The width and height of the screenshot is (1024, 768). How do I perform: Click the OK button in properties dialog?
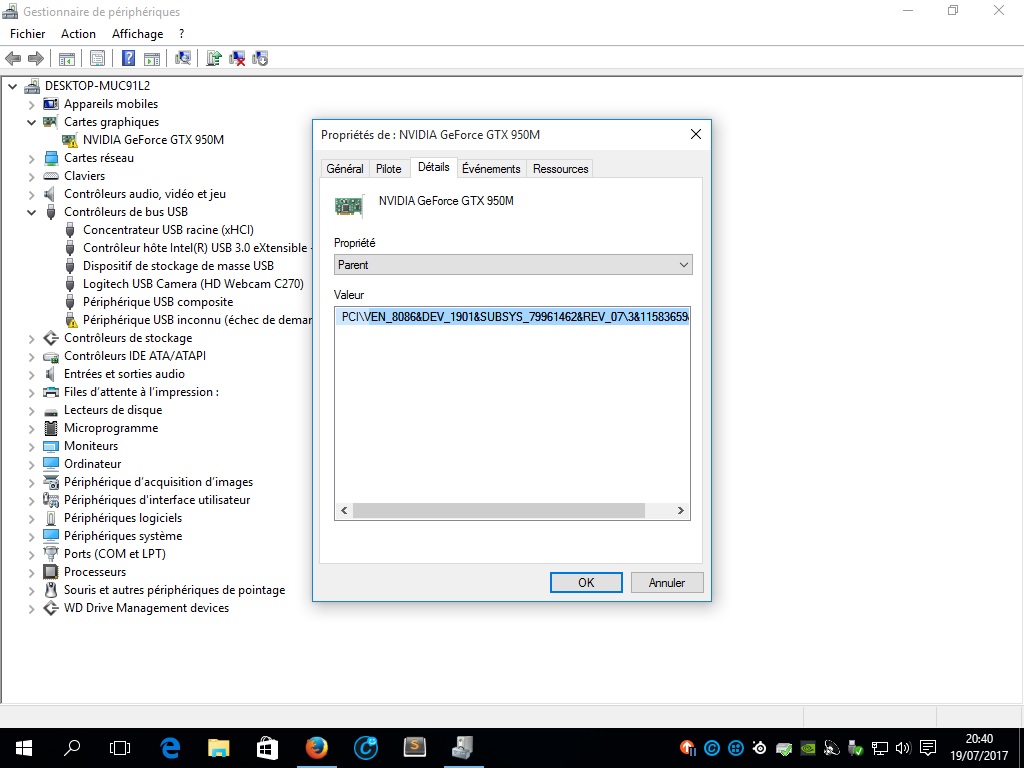coord(586,583)
